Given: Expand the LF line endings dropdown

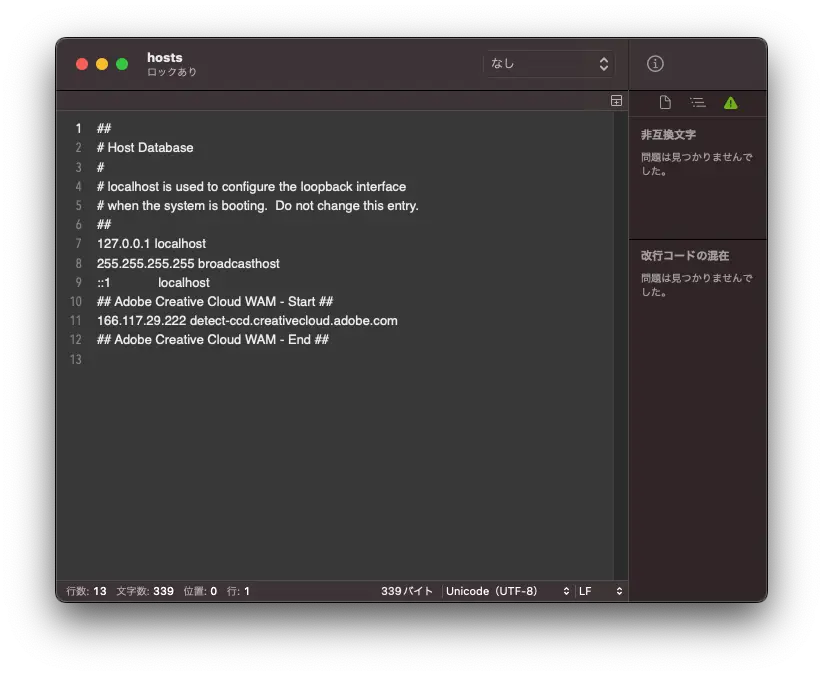Looking at the screenshot, I should (600, 591).
